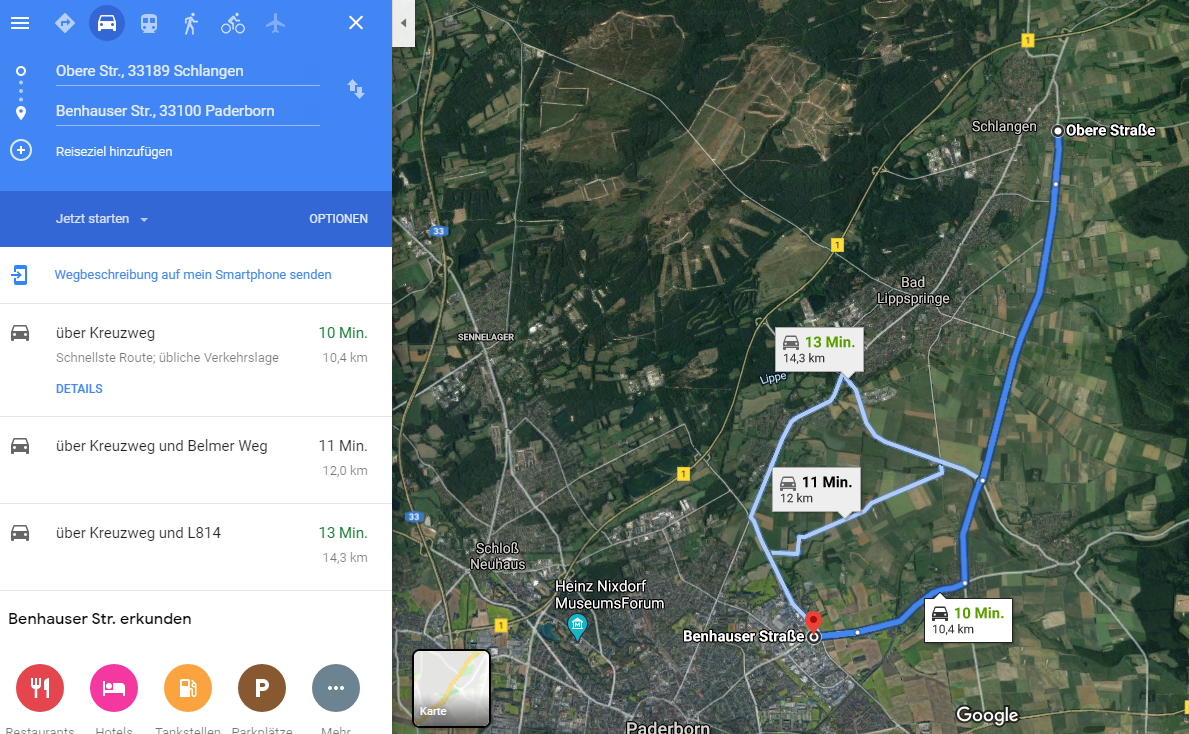Expand more categories with Mehr
The image size is (1189, 734).
point(336,688)
